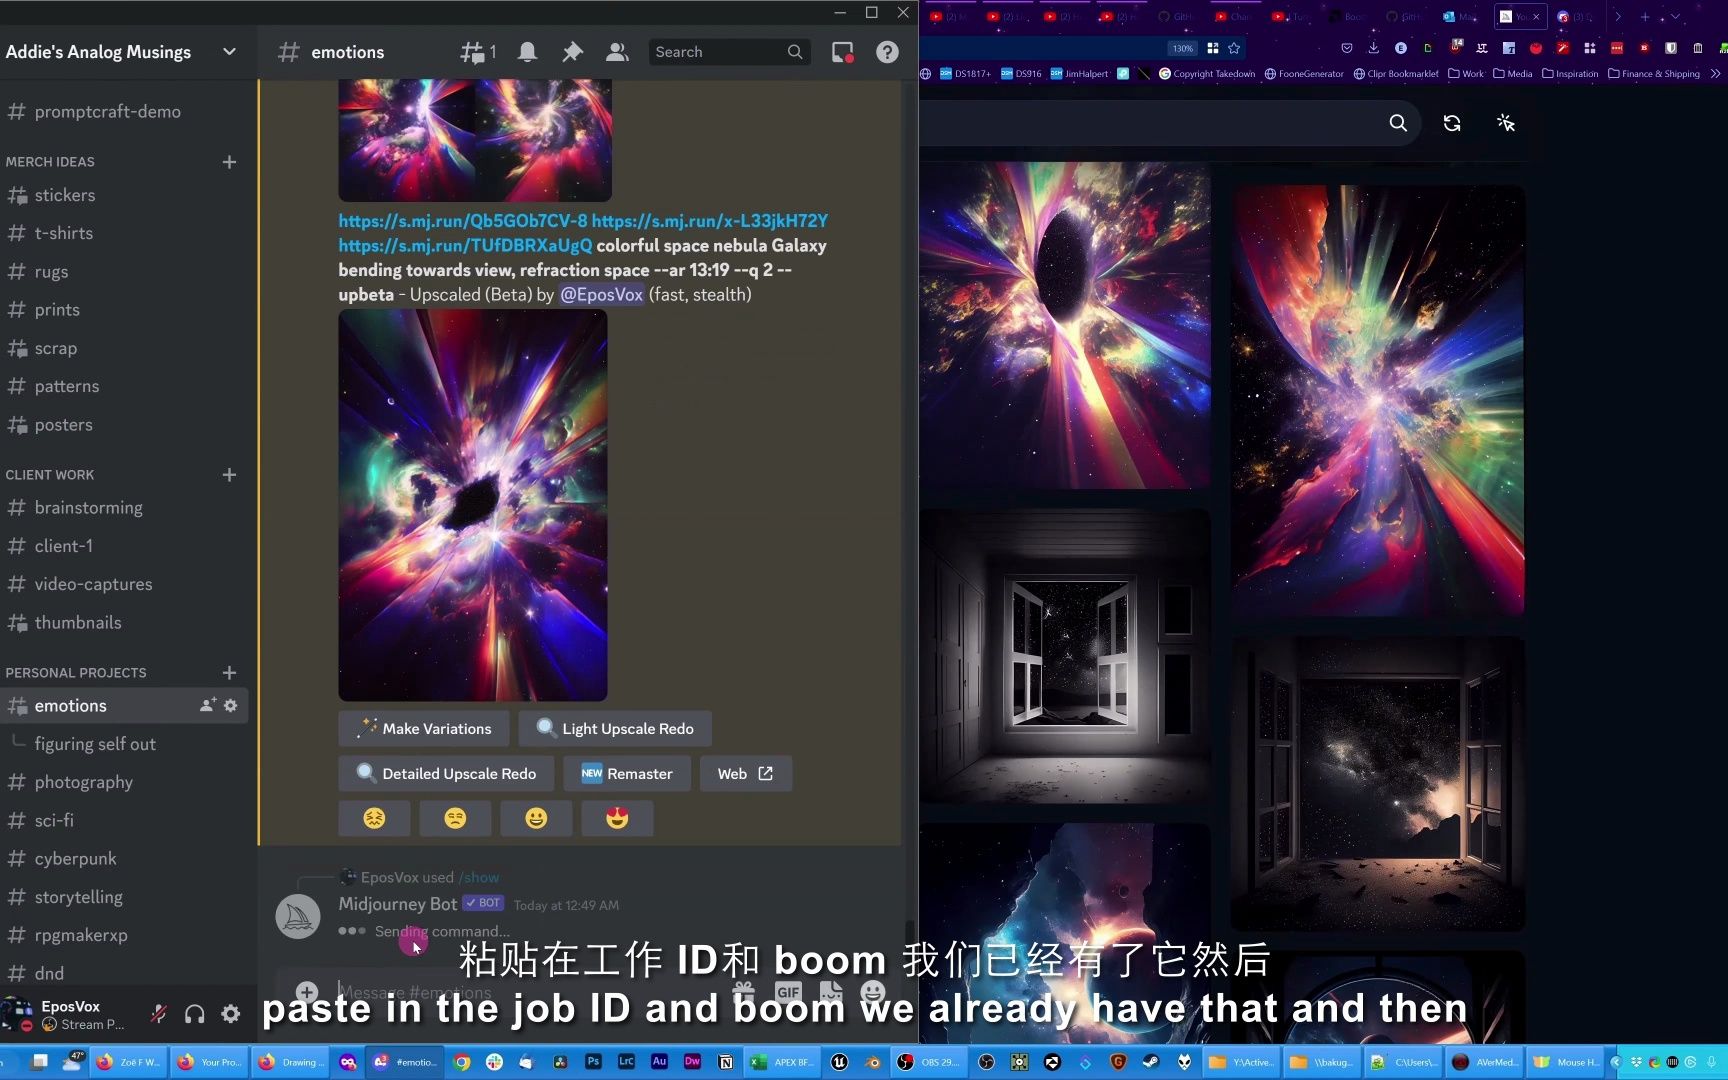Toggle the member list icon
This screenshot has height=1080, width=1728.
pyautogui.click(x=617, y=52)
